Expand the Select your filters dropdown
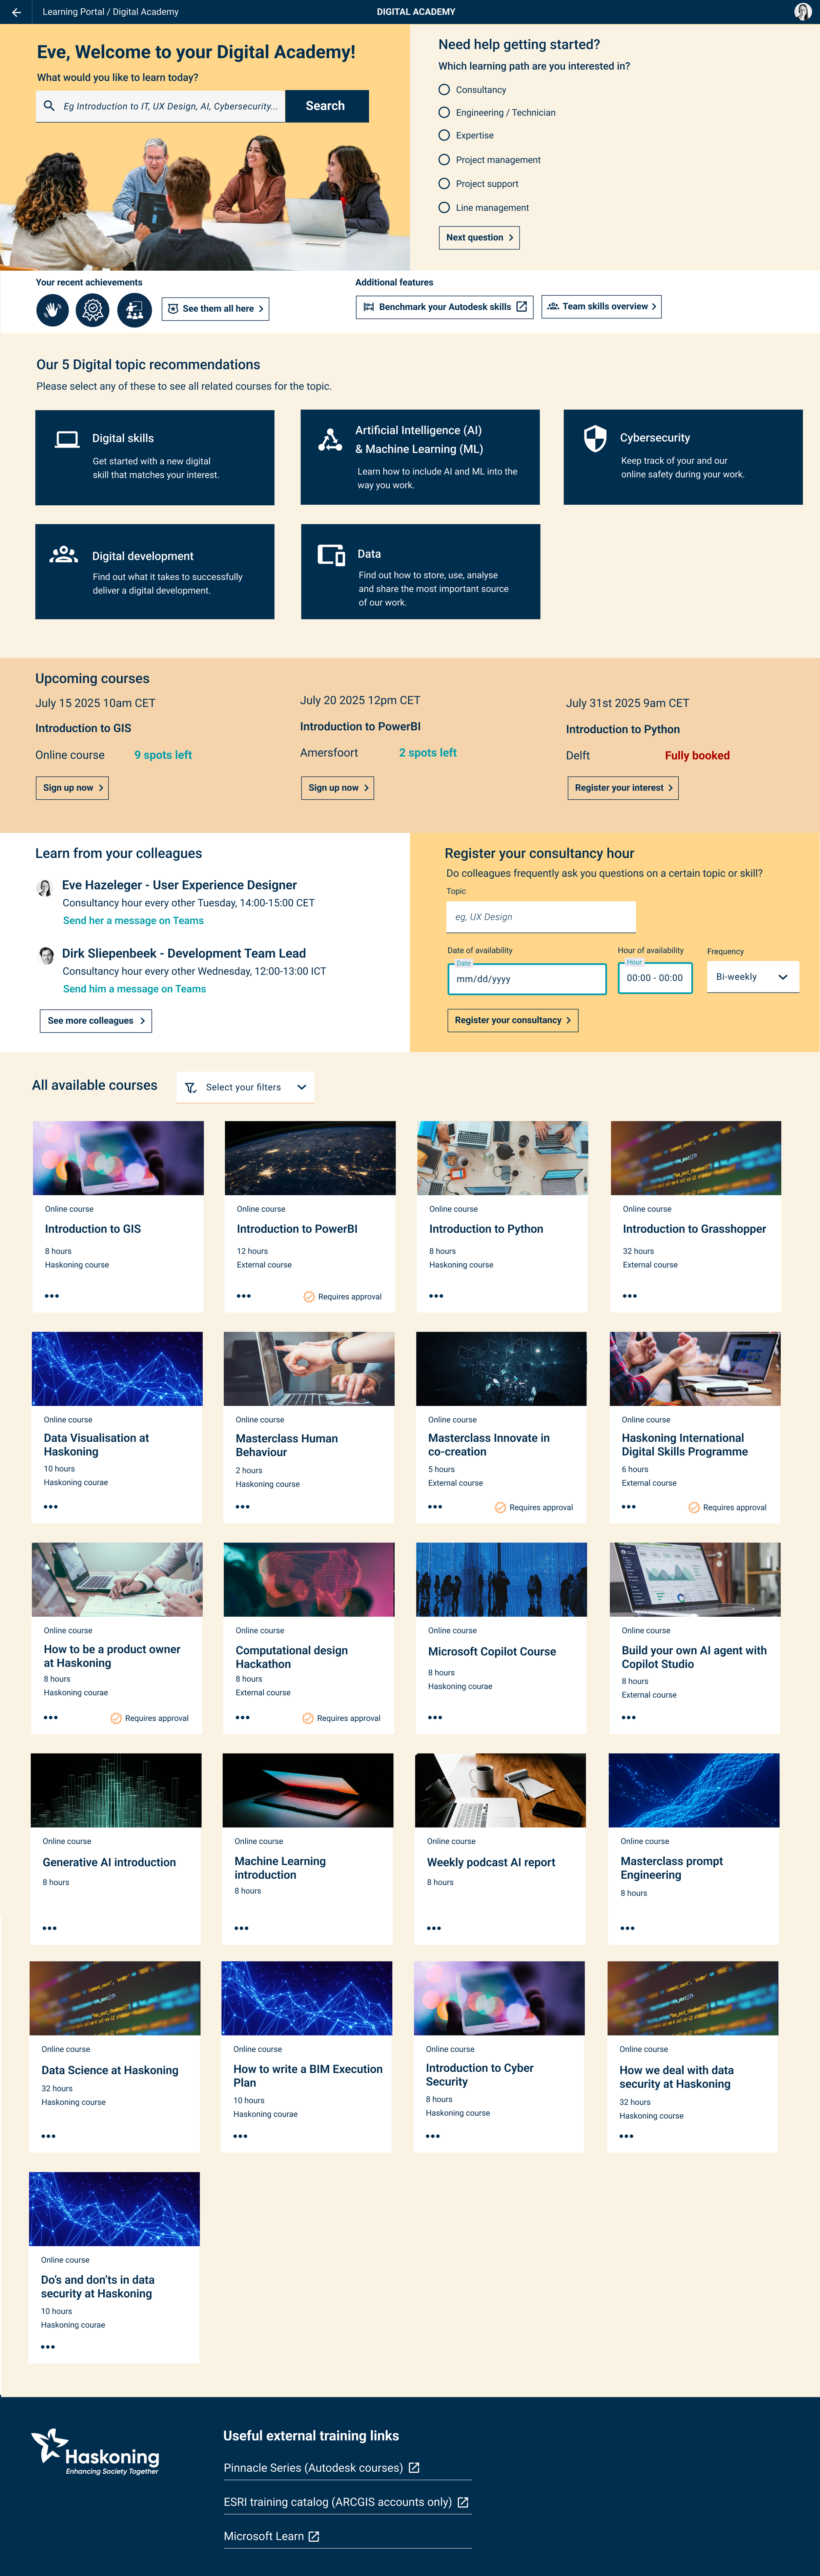This screenshot has width=820, height=2576. 245,1087
